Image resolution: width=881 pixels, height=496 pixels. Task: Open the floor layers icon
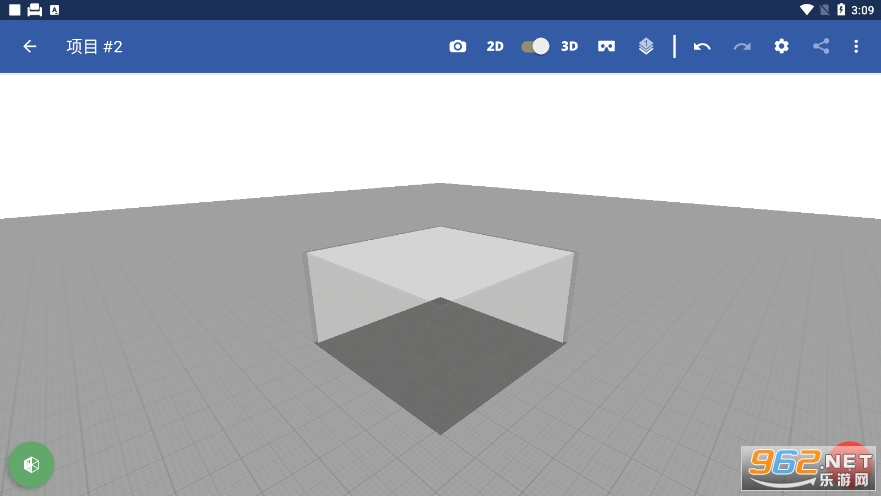click(646, 46)
